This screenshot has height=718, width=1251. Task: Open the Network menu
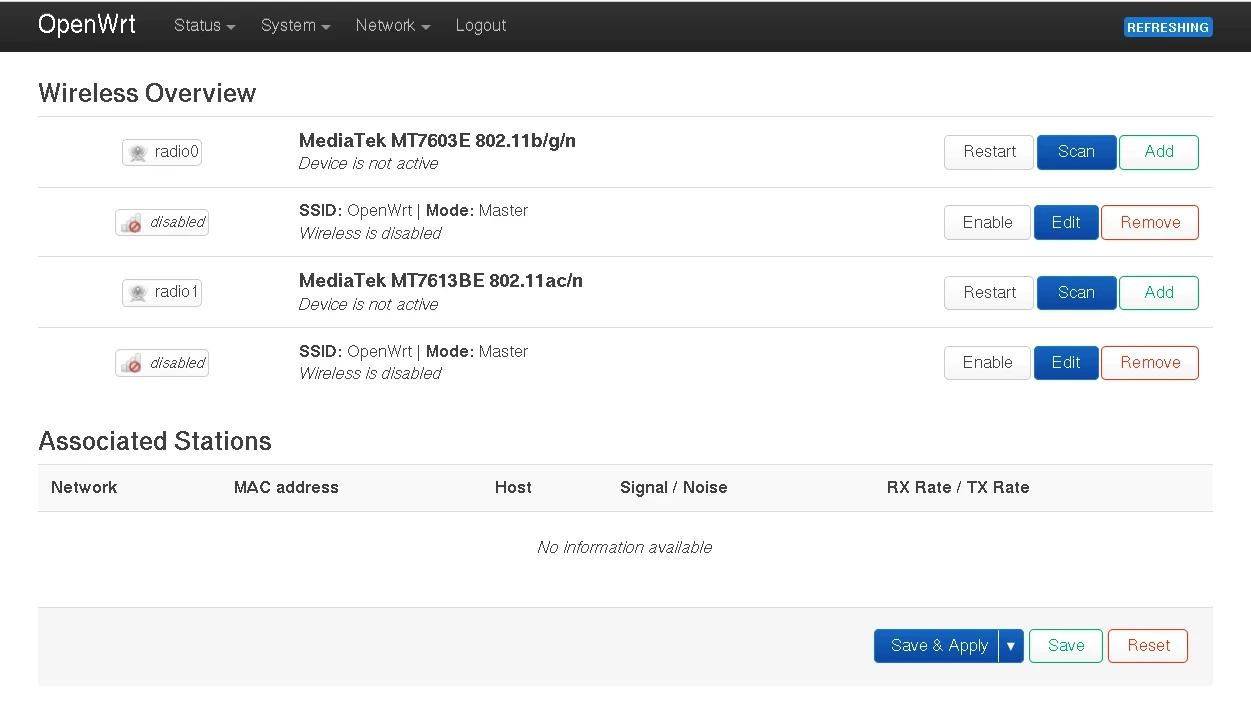pyautogui.click(x=392, y=26)
